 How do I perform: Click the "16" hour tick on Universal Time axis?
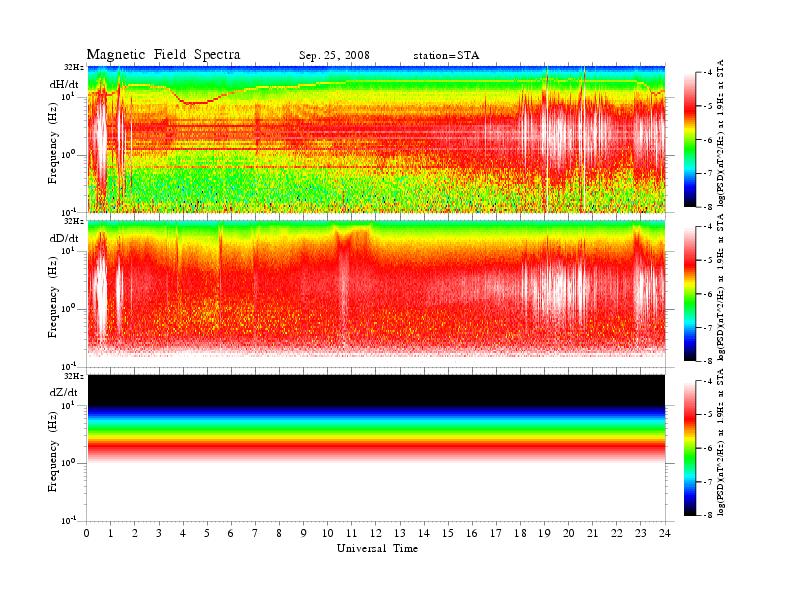(x=472, y=533)
